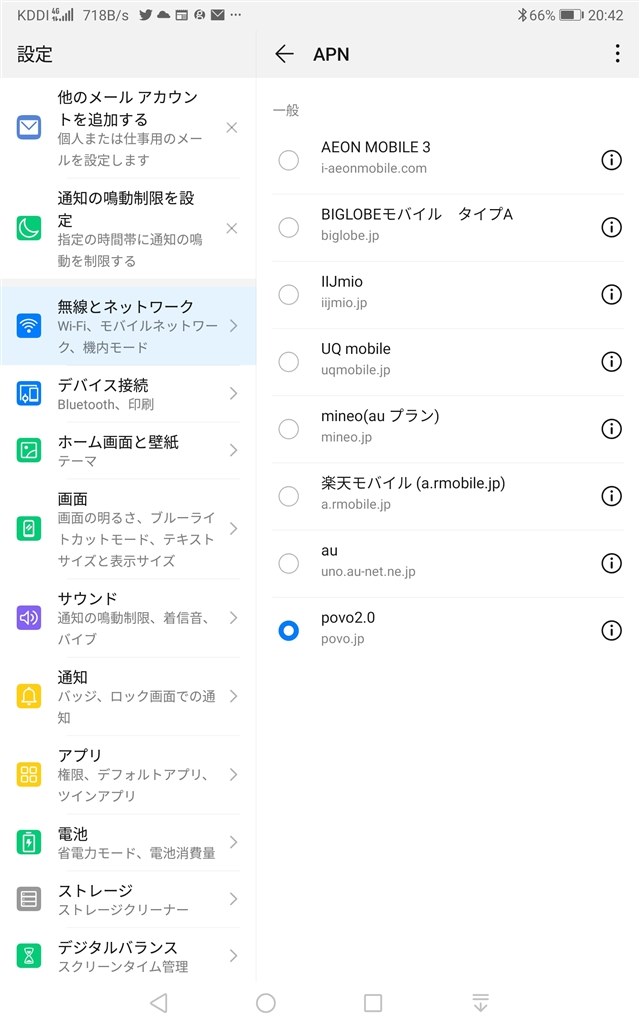The image size is (640, 1024).
Task: Tap the mail envelope settings icon
Action: (x=29, y=127)
